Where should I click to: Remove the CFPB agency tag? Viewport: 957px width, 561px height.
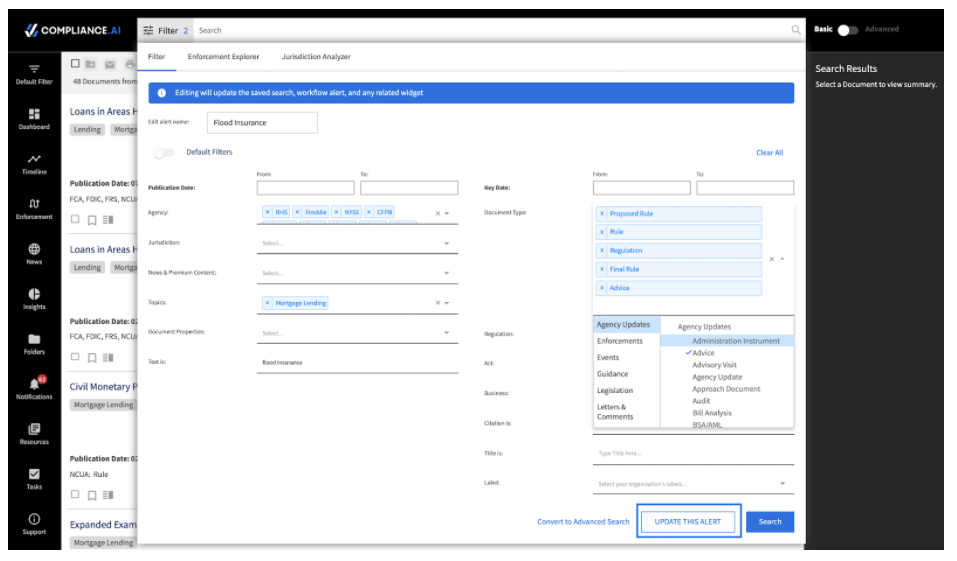(369, 212)
